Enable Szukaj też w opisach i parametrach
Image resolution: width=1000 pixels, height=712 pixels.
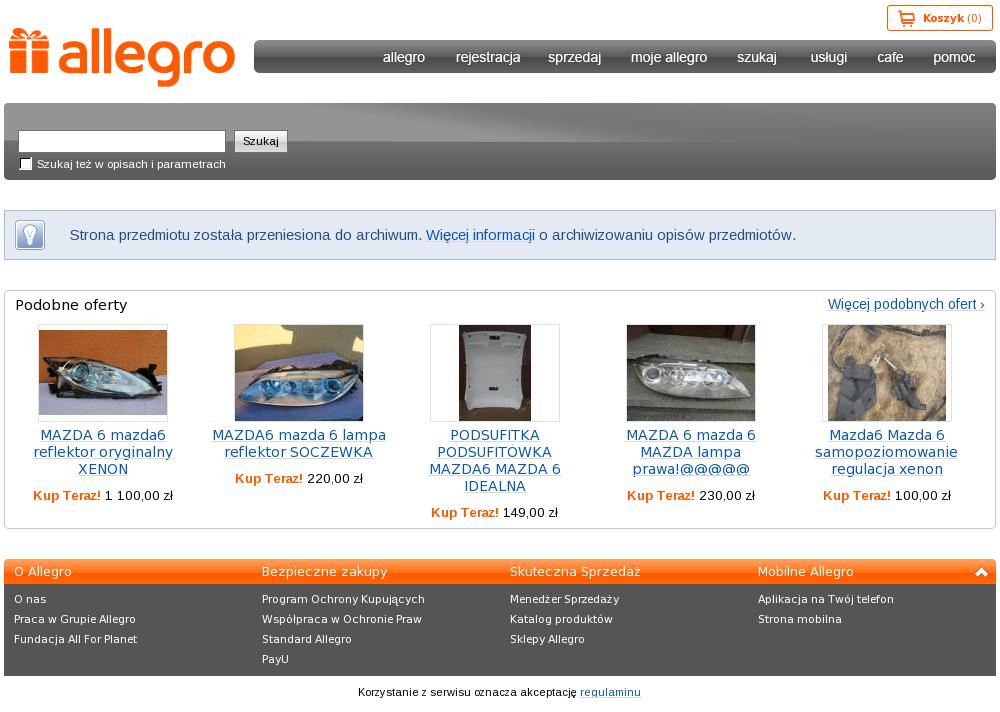(x=26, y=164)
